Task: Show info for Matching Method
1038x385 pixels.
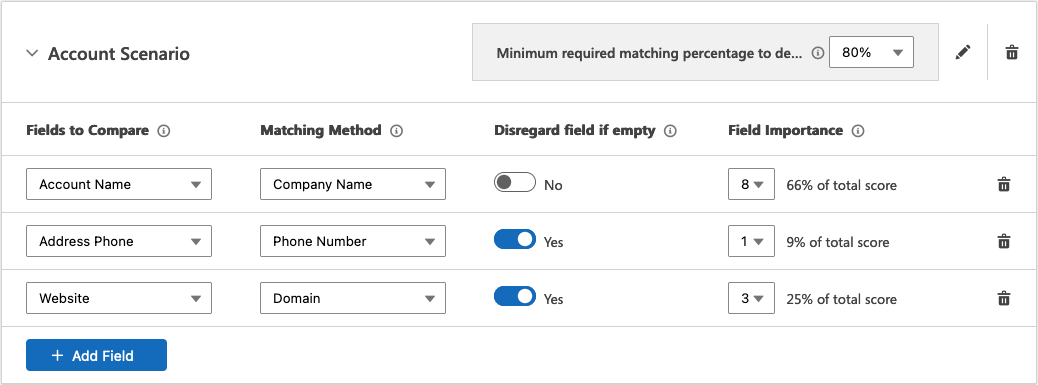Action: click(x=397, y=131)
